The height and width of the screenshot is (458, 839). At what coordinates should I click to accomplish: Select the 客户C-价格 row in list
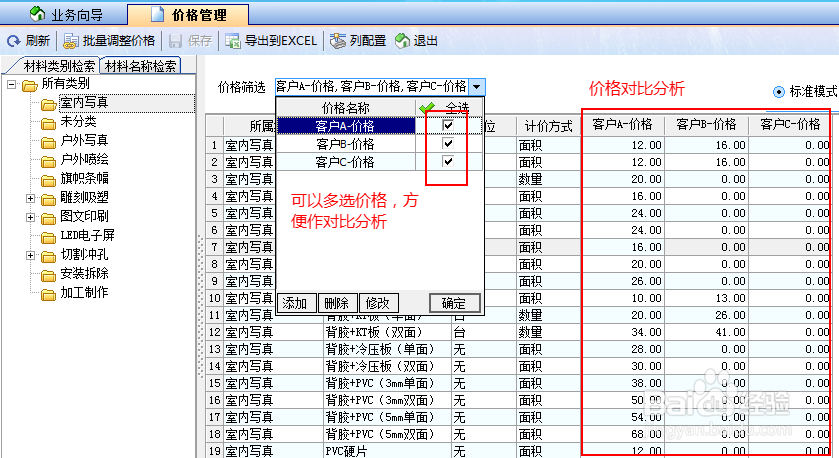(346, 162)
